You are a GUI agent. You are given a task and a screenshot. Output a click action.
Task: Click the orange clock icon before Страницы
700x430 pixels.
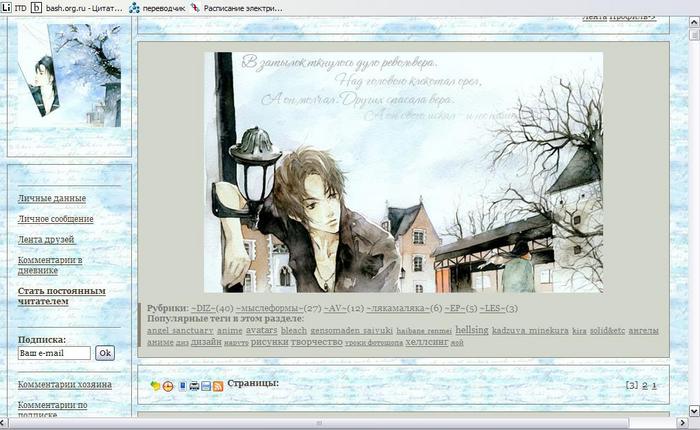[x=168, y=386]
